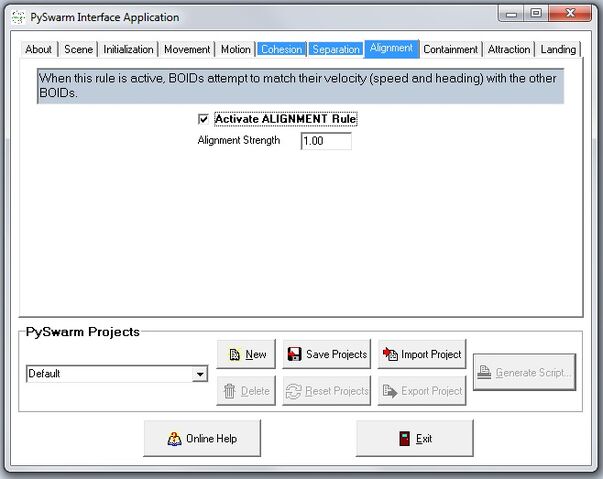Click the Import Project button text

431,354
